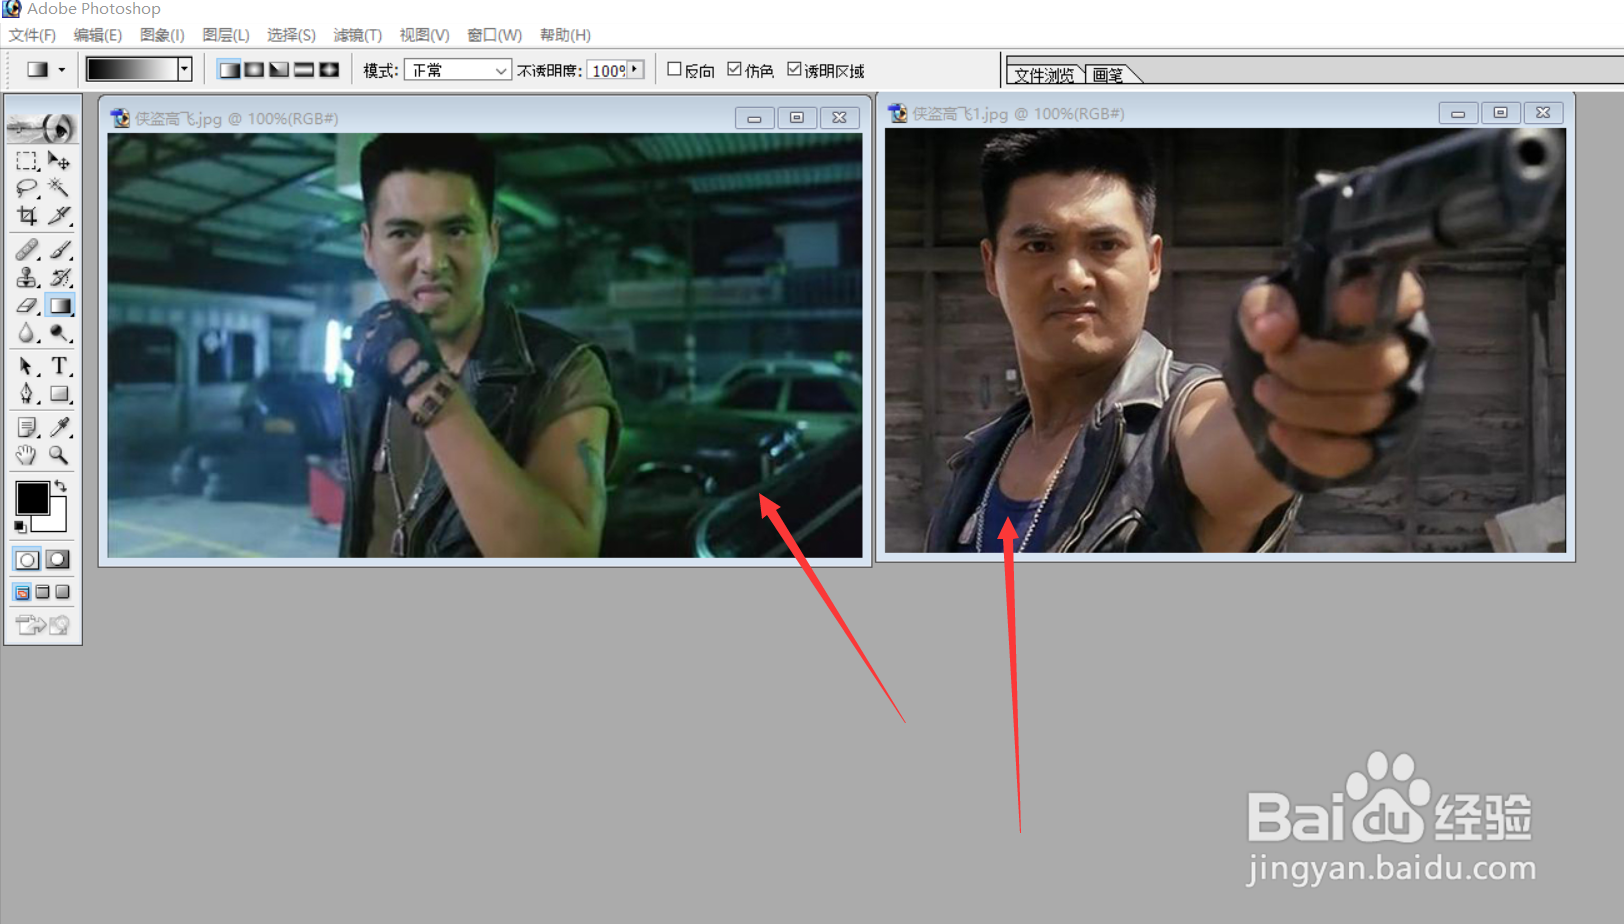Select the Zoom tool
1624x924 pixels.
[59, 455]
